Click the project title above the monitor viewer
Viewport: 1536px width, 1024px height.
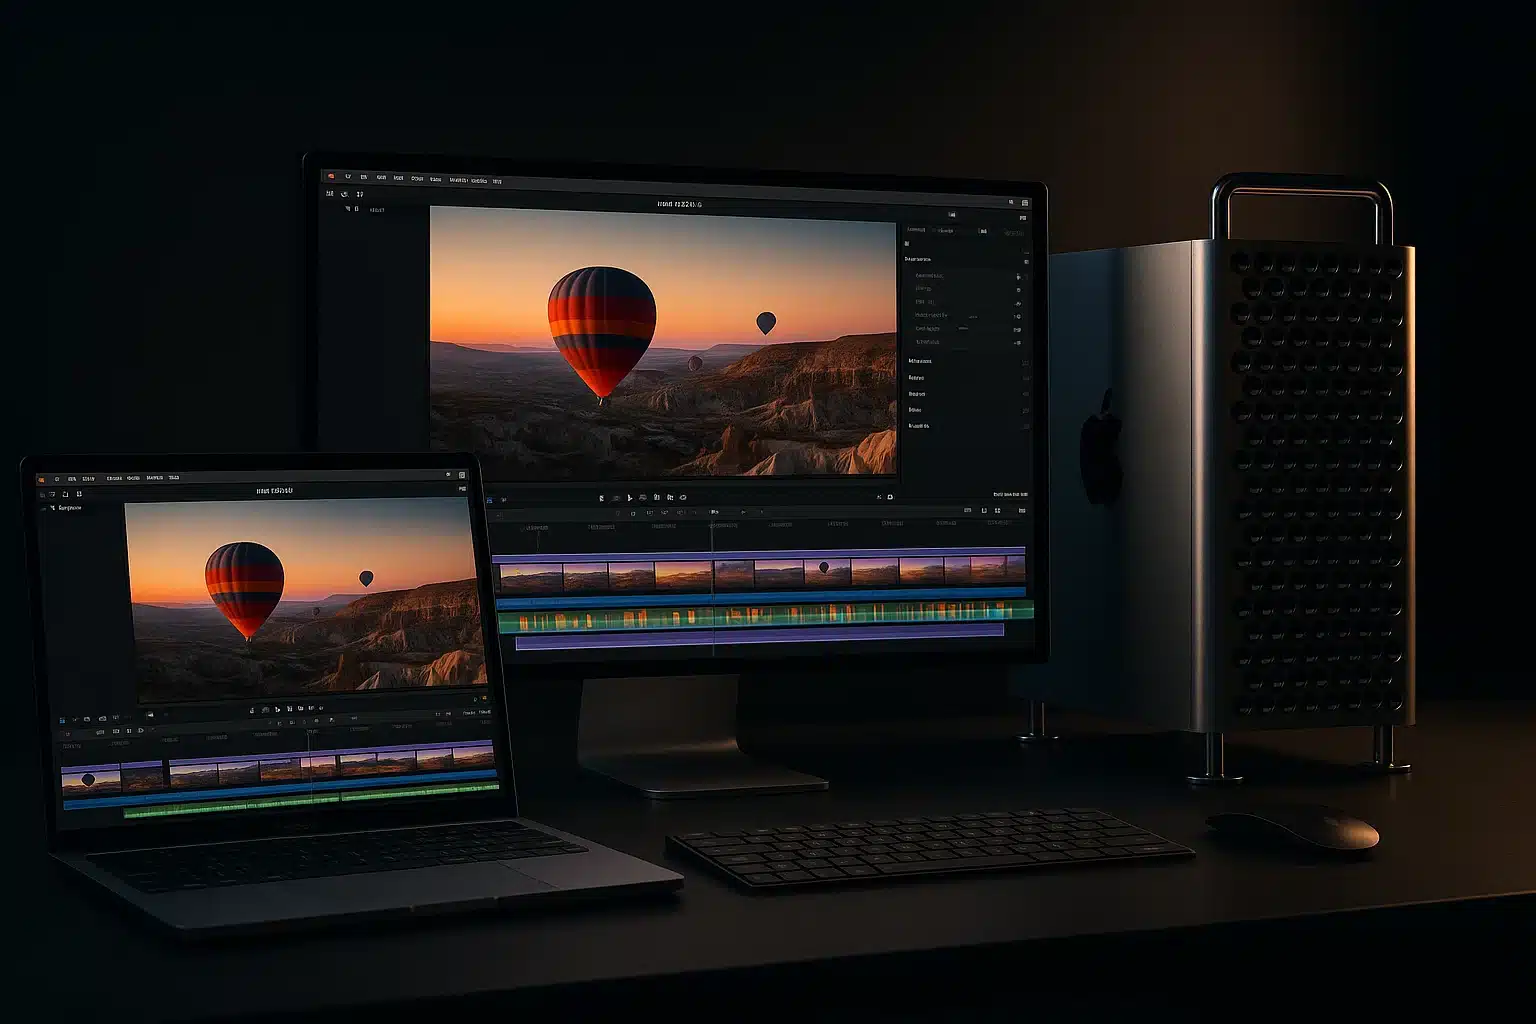point(680,203)
